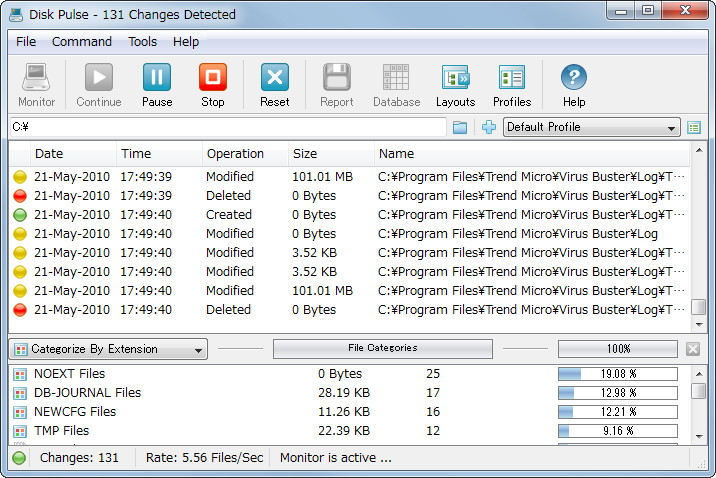Open the Layouts tool

(x=455, y=86)
